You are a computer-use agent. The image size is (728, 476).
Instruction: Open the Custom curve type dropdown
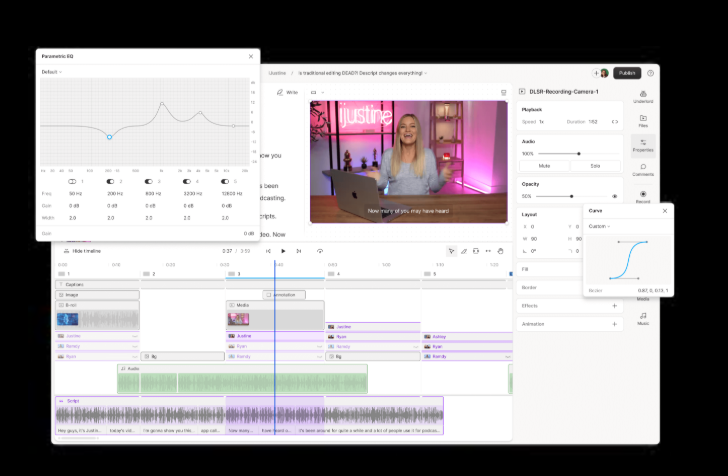tap(599, 226)
